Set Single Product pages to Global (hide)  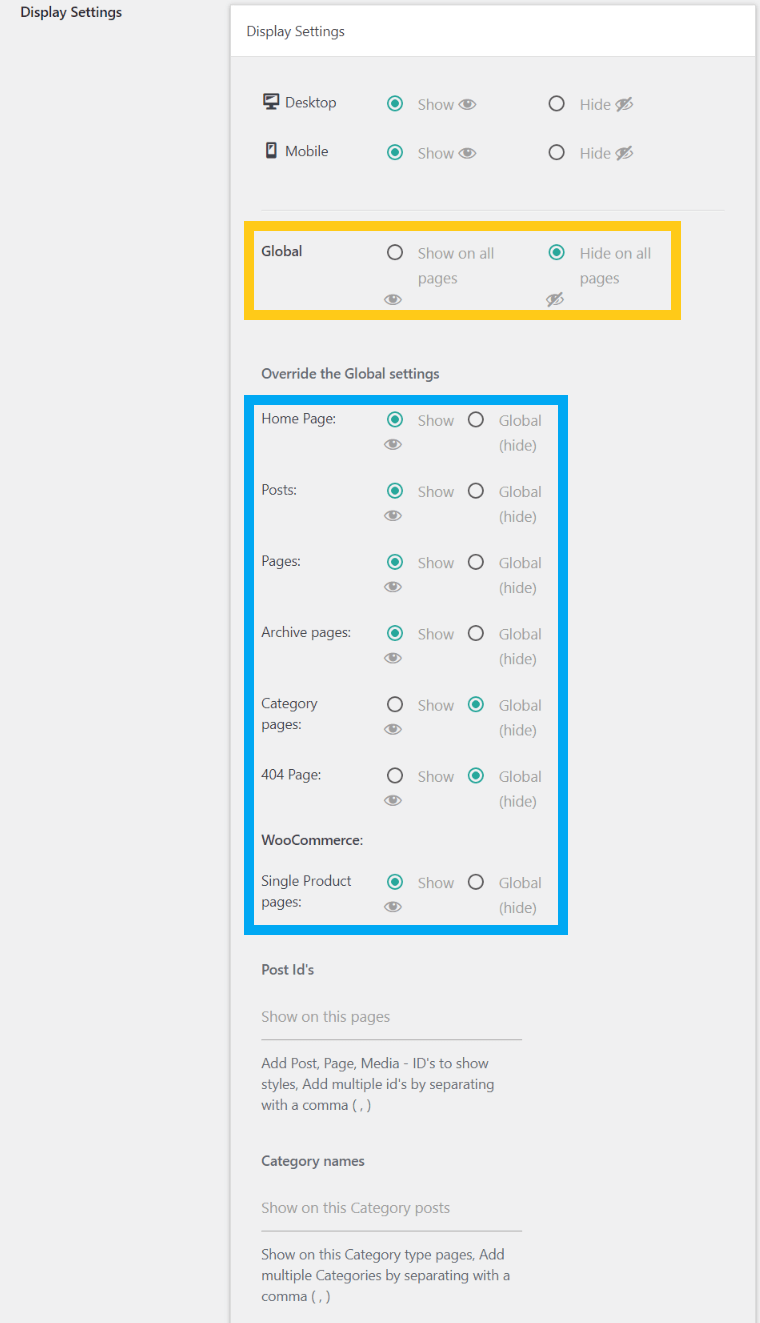coord(476,882)
